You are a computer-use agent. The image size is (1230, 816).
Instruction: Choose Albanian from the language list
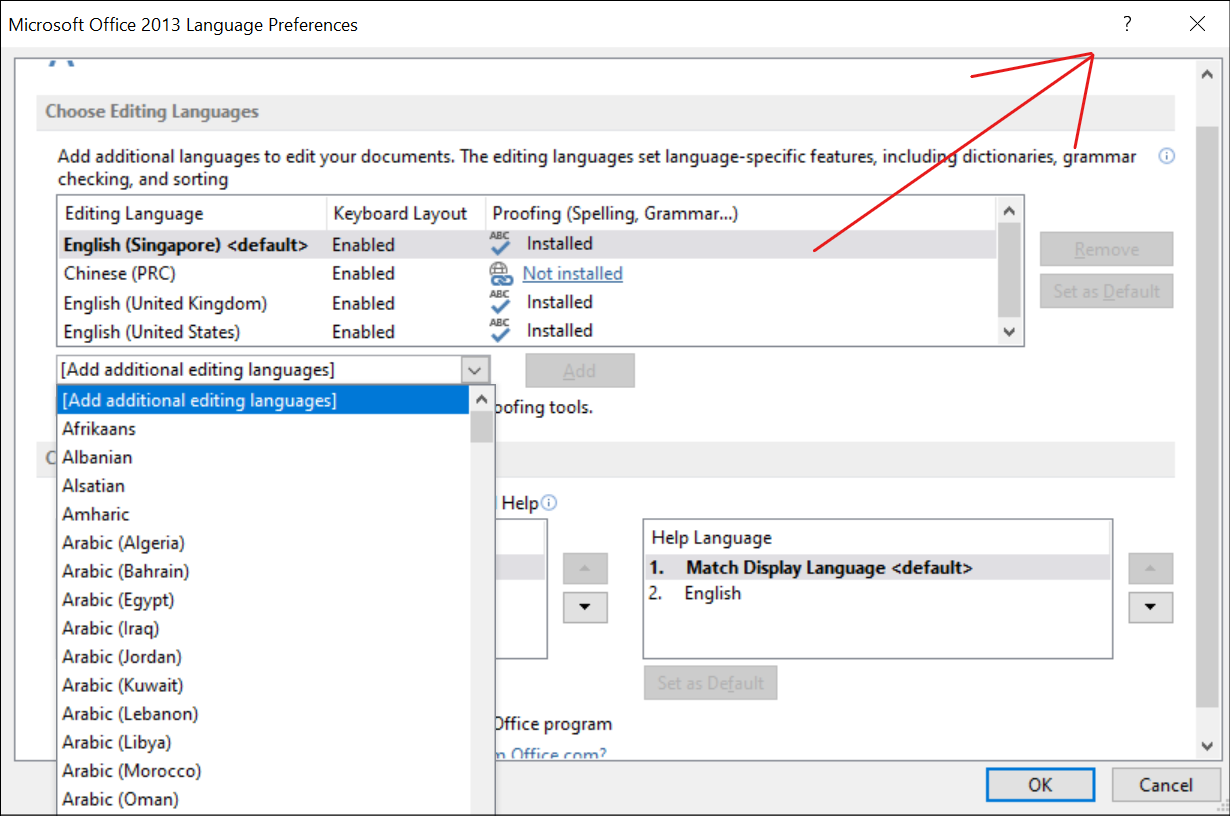pos(263,457)
